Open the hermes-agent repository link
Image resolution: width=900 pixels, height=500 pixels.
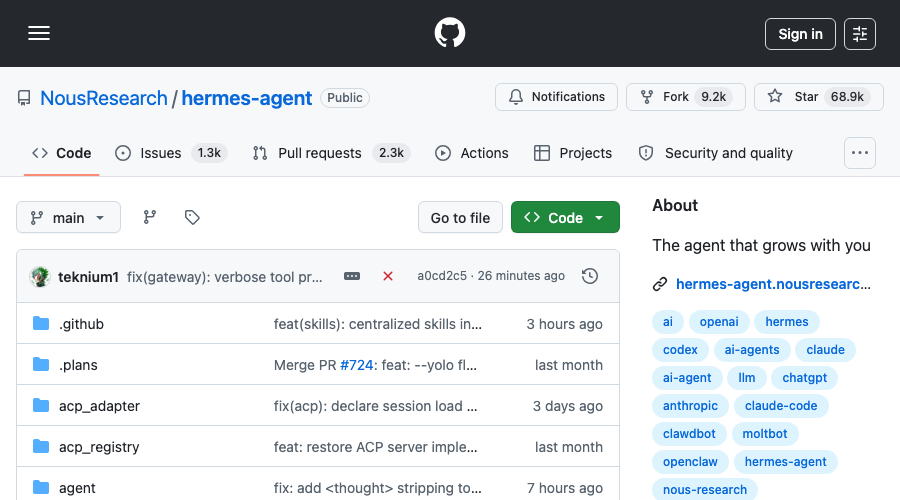[247, 98]
